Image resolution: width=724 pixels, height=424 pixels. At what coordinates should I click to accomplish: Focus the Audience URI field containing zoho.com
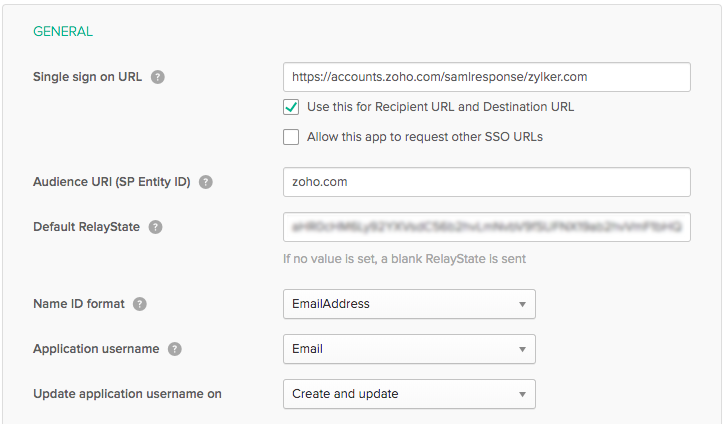(x=487, y=182)
